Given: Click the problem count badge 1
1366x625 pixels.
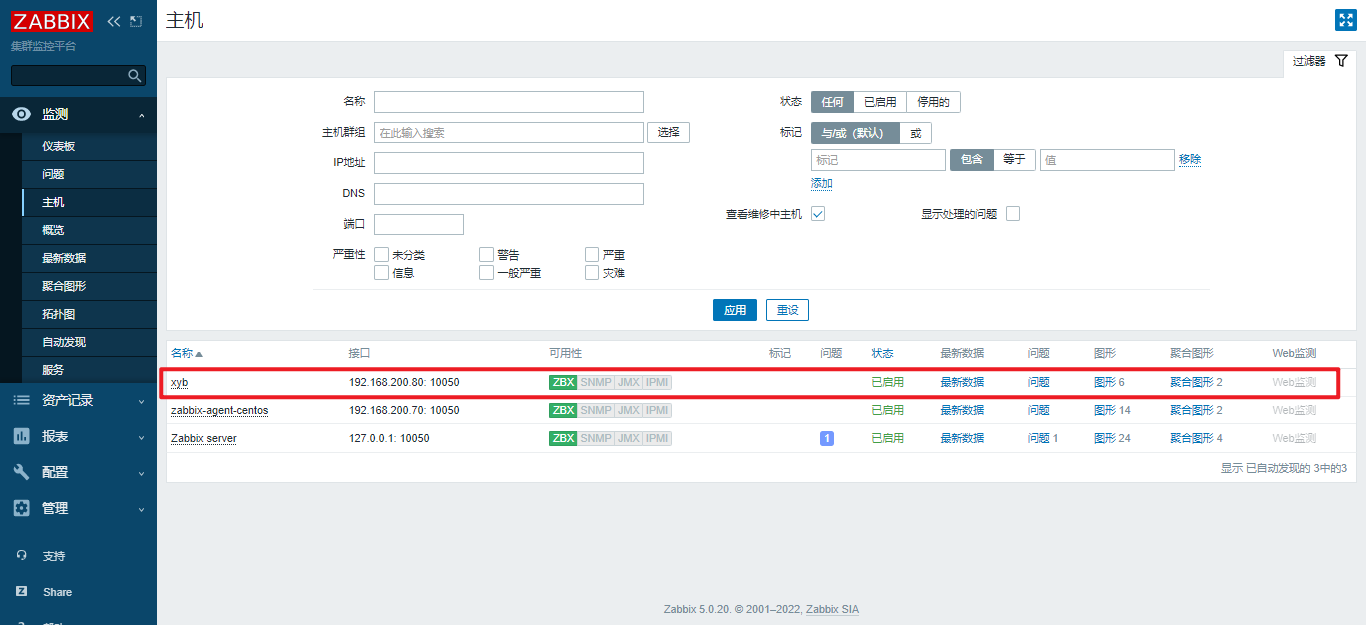Looking at the screenshot, I should click(x=827, y=438).
